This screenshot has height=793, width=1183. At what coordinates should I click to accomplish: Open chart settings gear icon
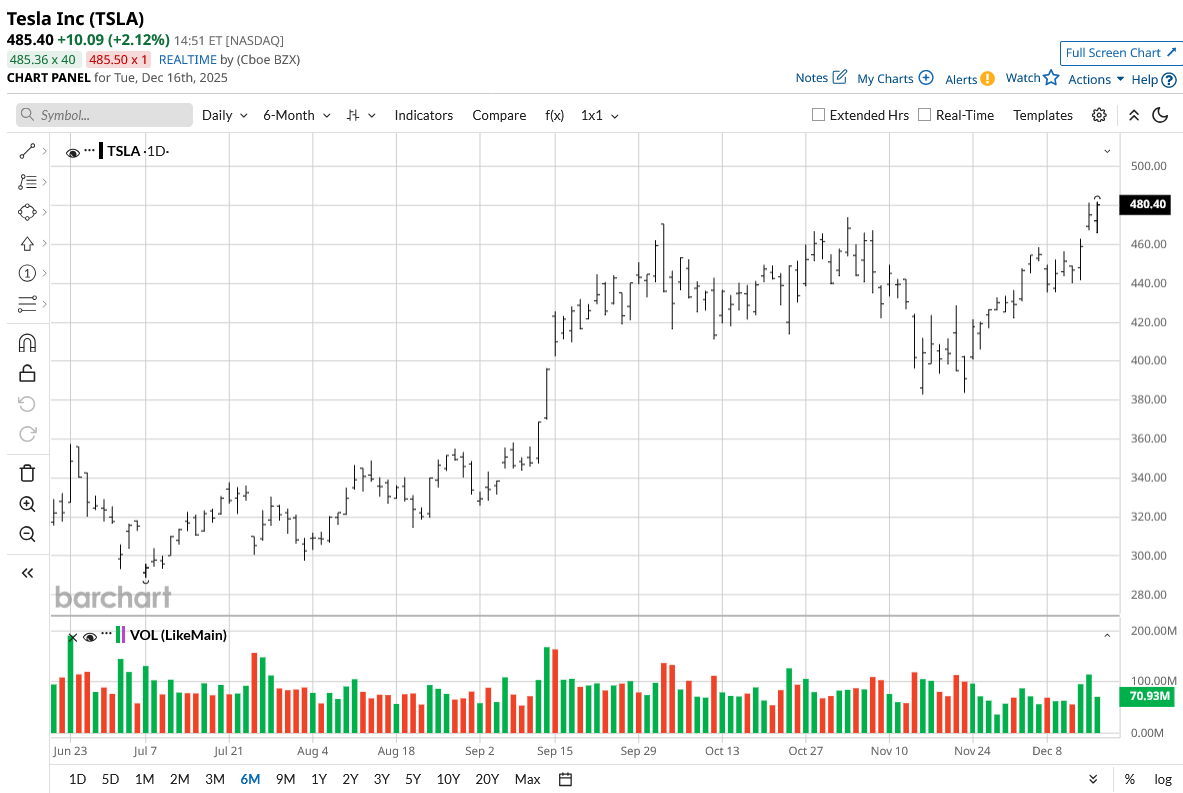pos(1099,115)
